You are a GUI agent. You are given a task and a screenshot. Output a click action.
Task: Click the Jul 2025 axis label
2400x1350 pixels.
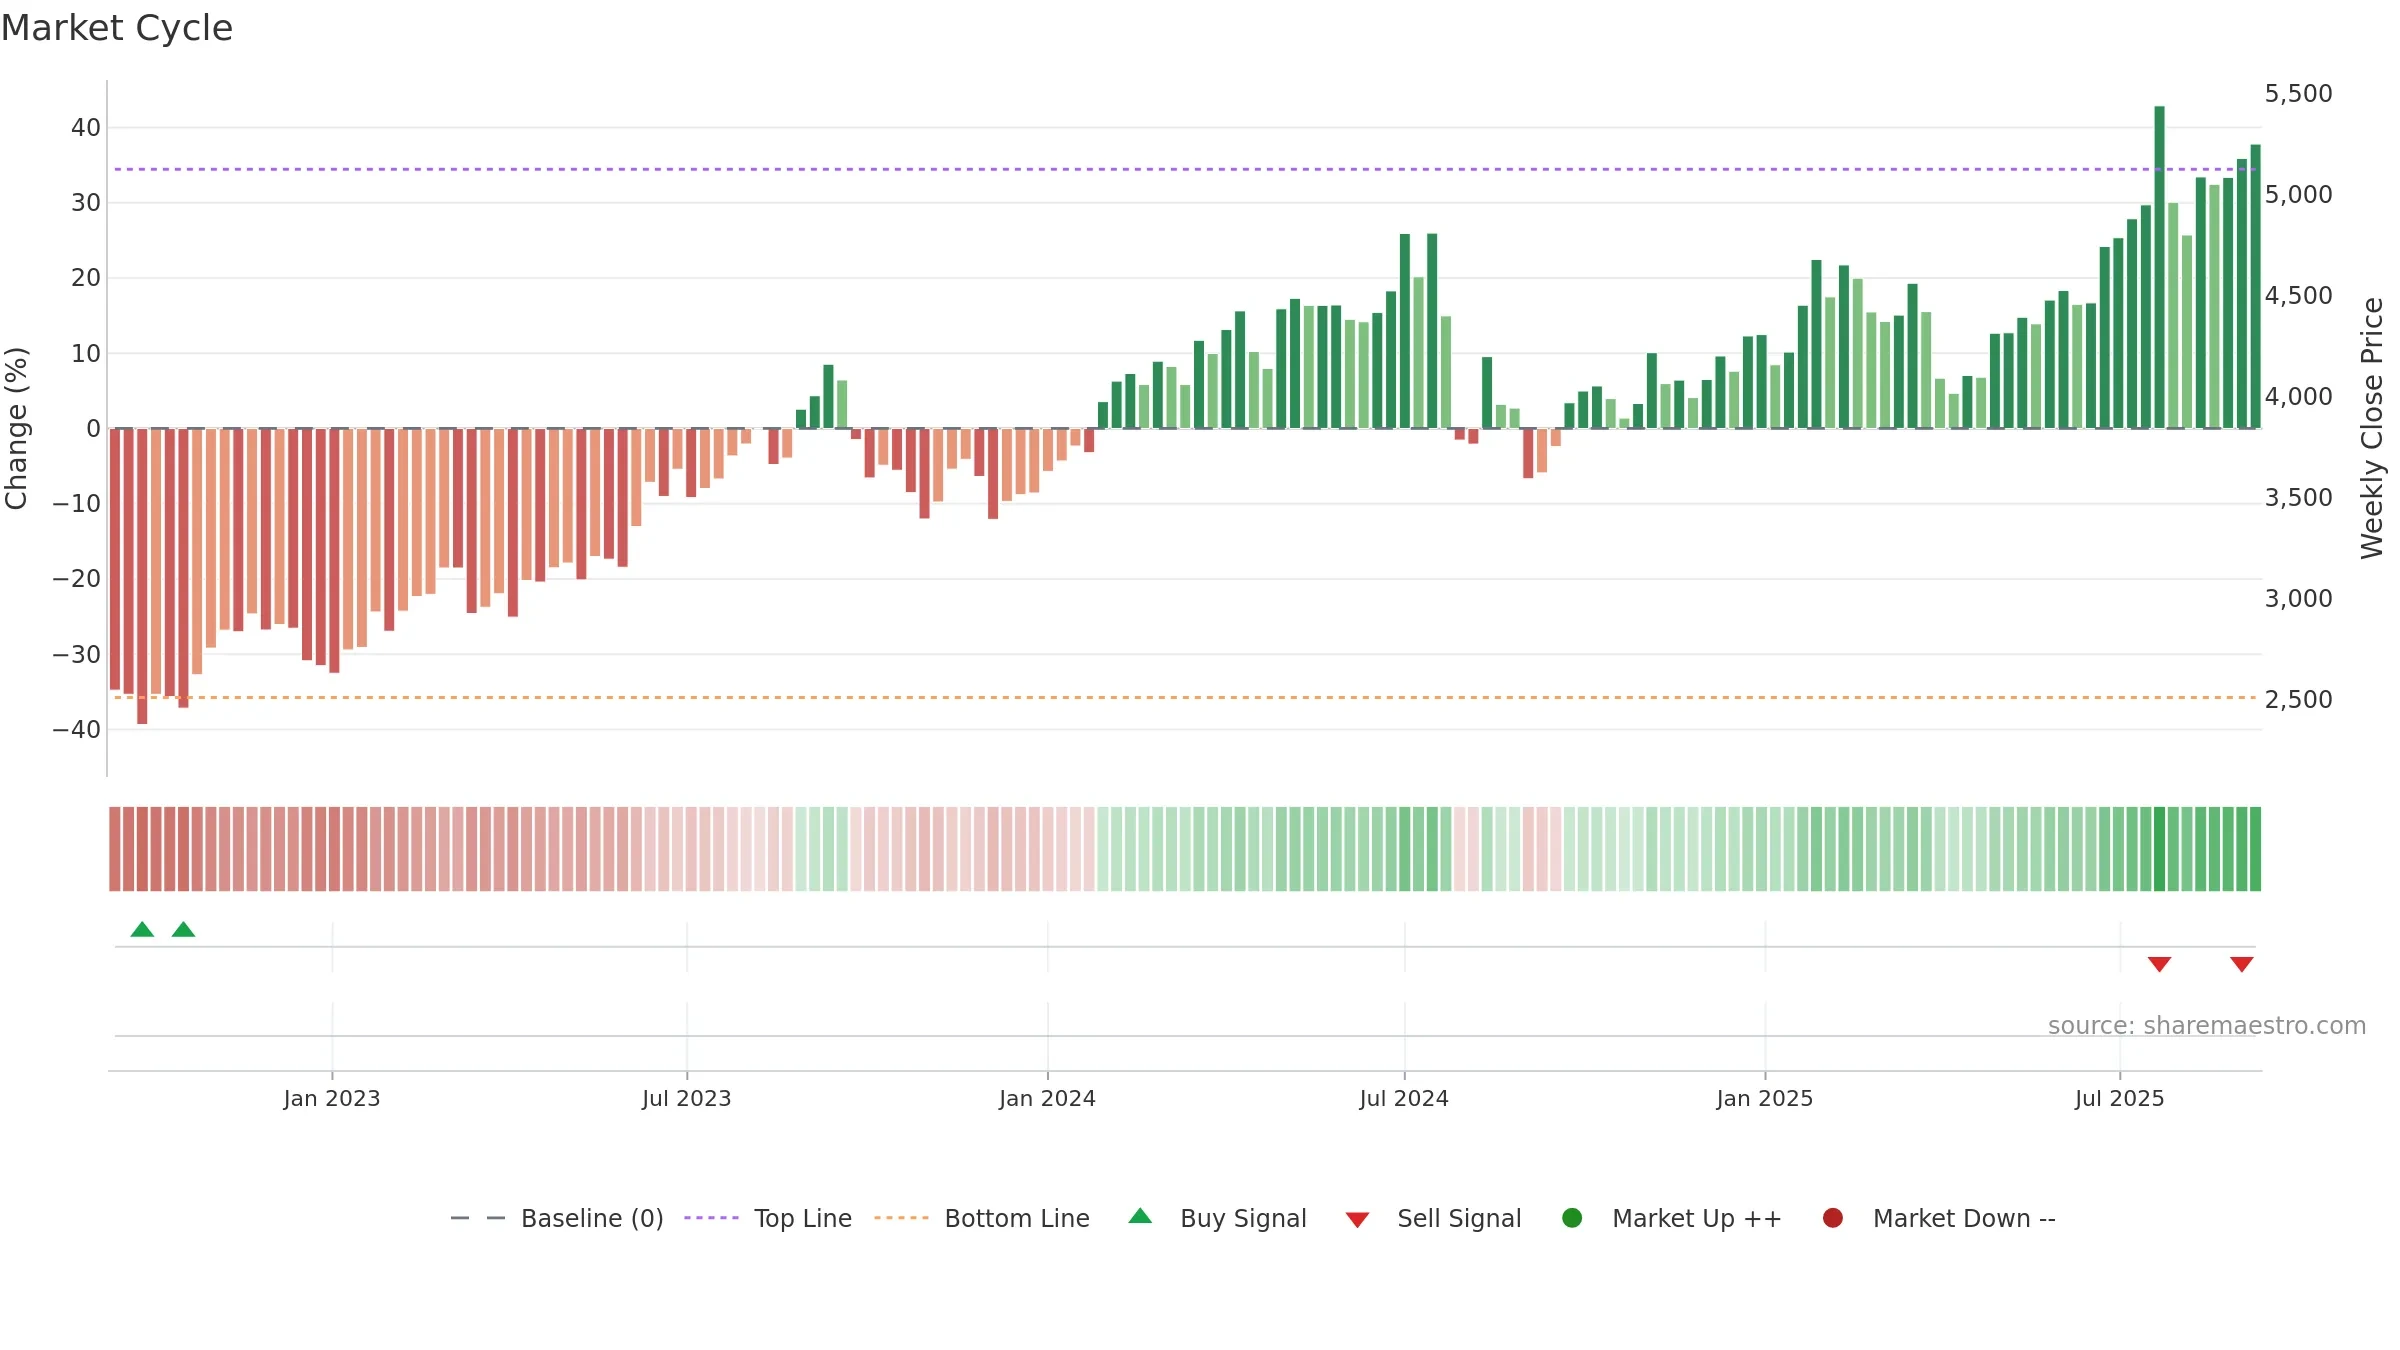coord(2120,1098)
